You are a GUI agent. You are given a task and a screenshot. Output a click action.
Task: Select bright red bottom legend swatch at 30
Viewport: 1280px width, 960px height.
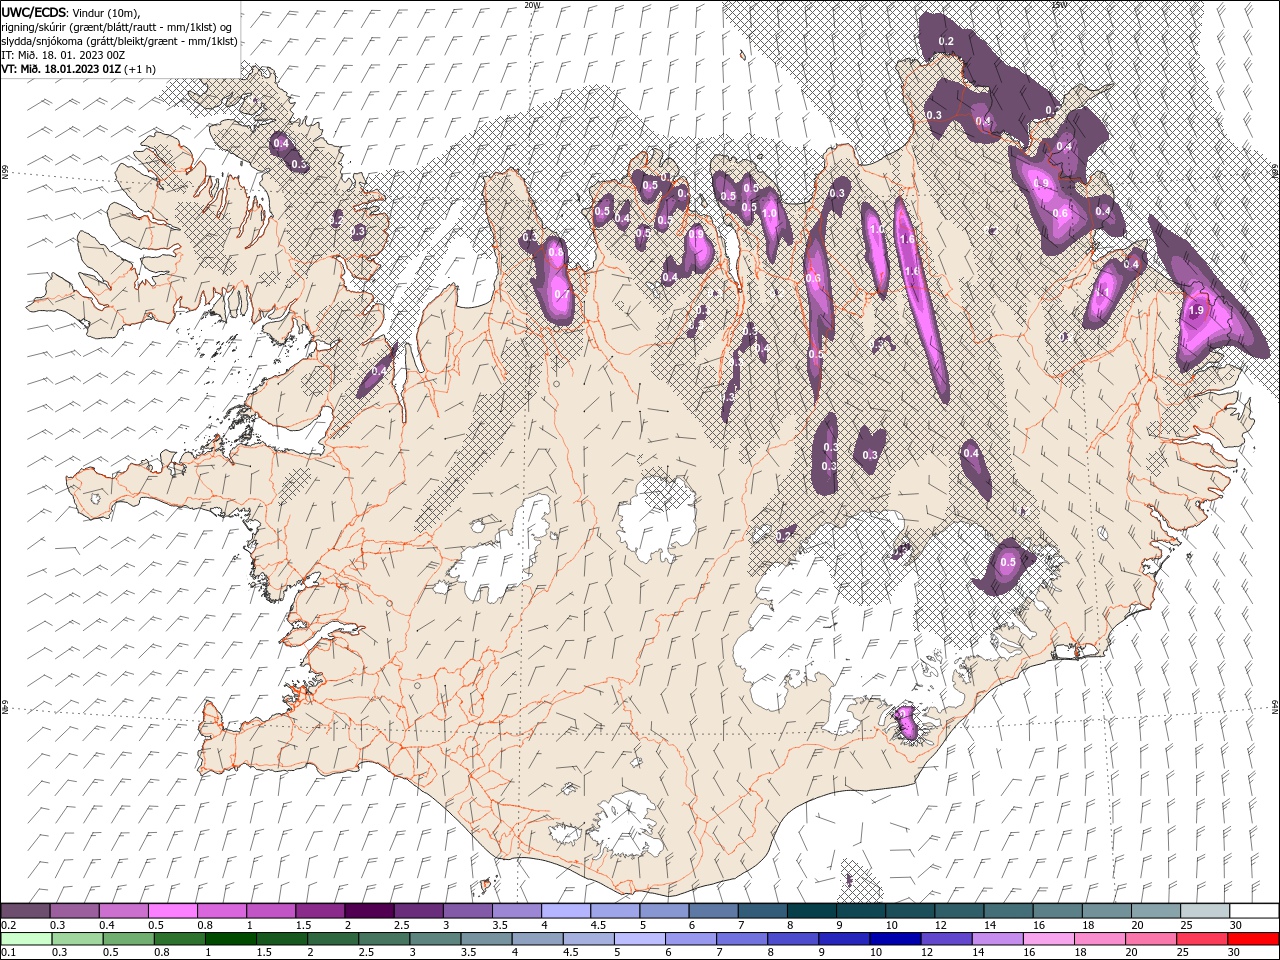tap(1253, 939)
